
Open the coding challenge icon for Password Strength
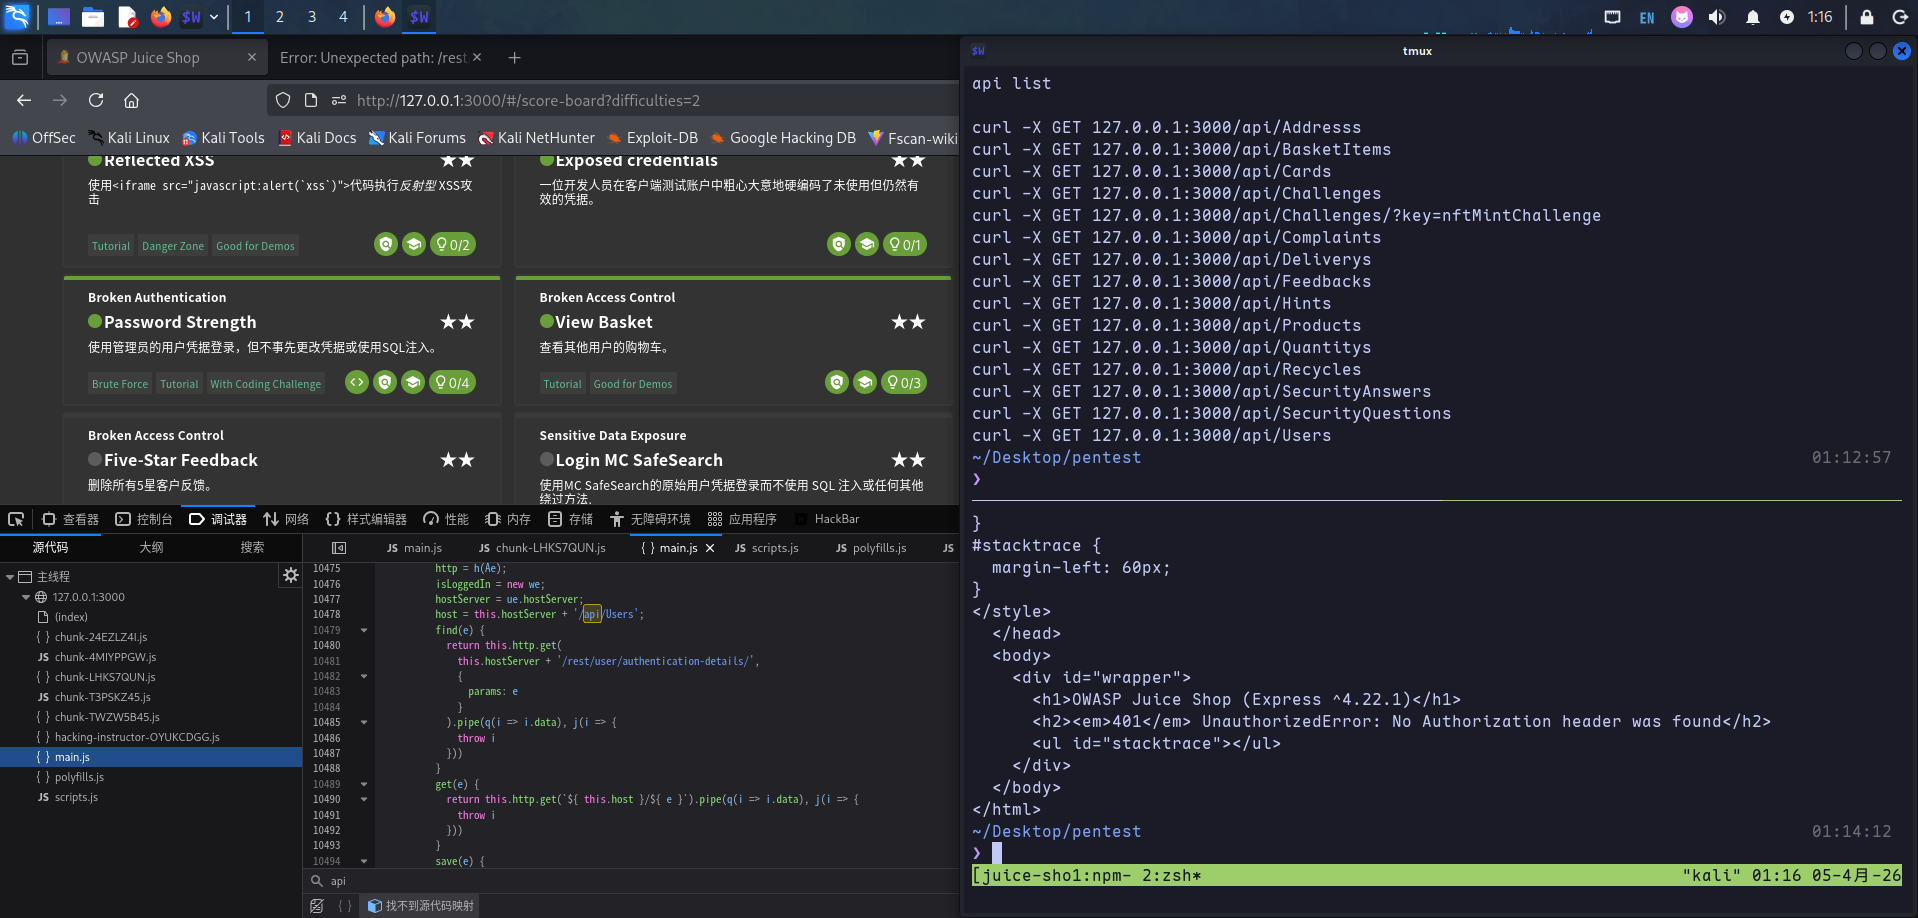(x=357, y=382)
